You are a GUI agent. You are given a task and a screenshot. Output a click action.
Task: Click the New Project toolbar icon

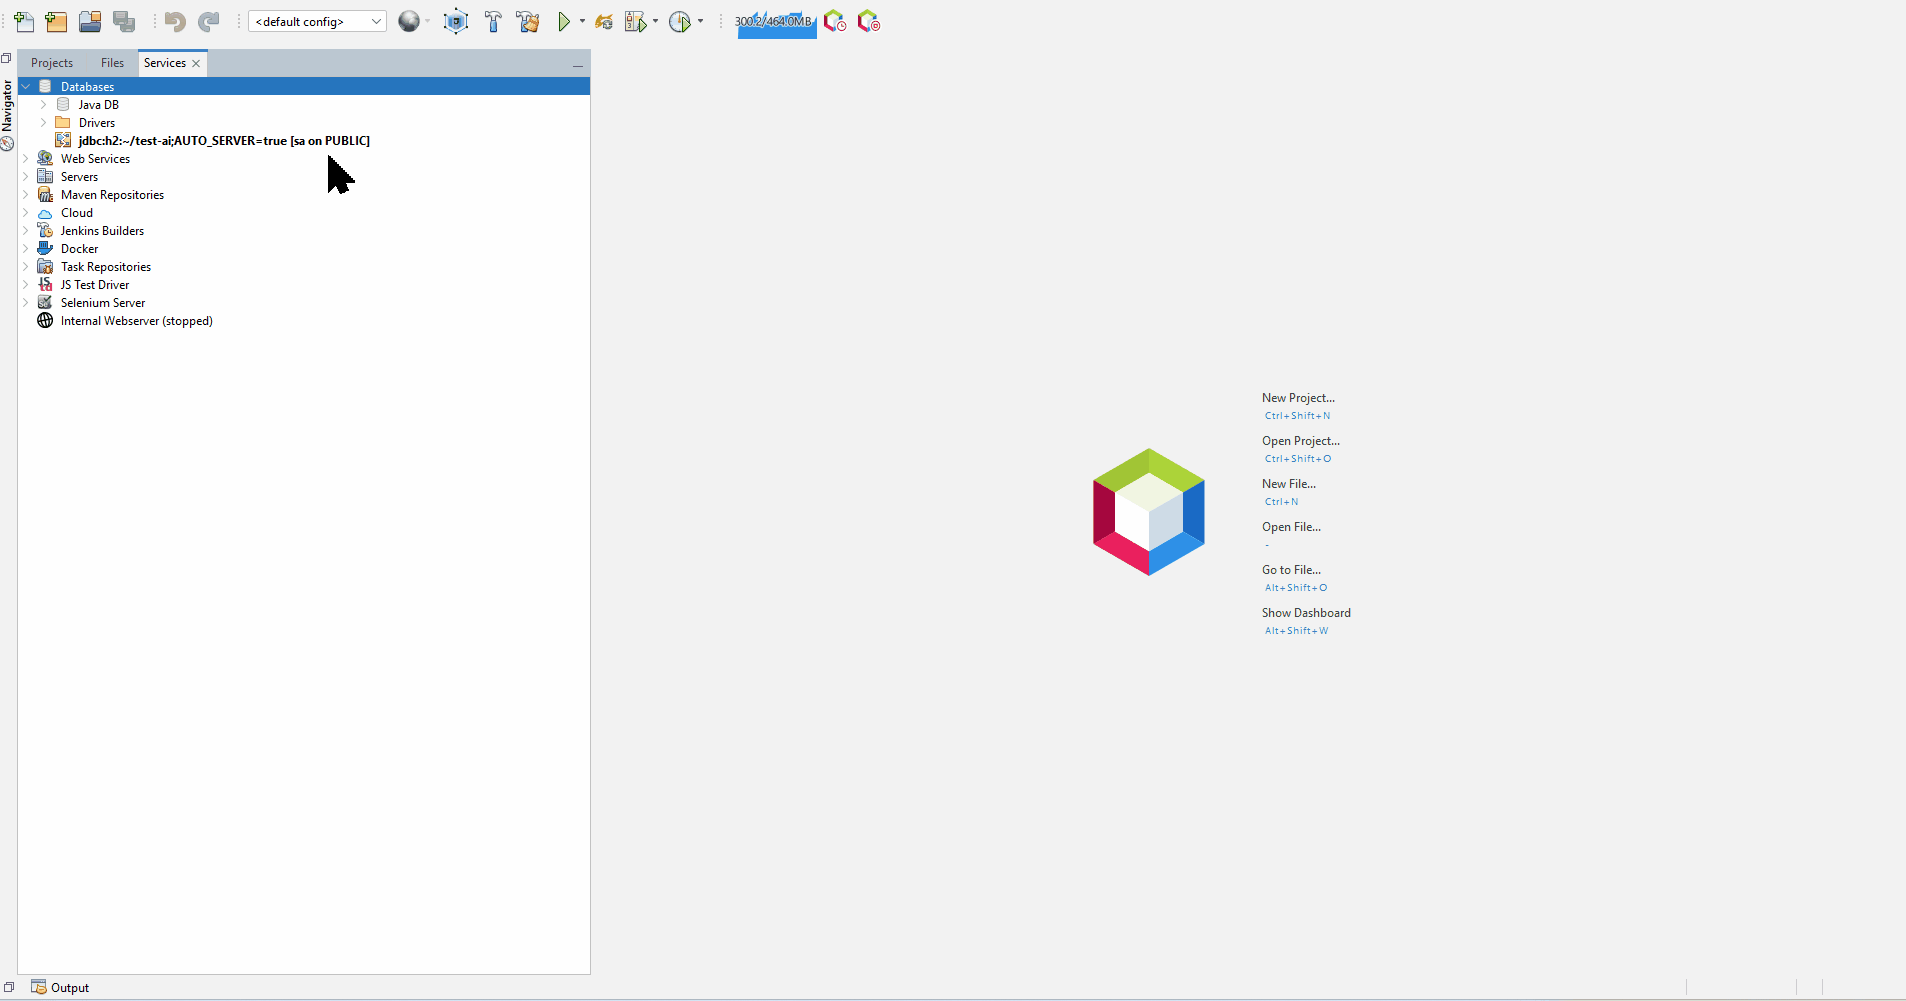click(x=57, y=21)
